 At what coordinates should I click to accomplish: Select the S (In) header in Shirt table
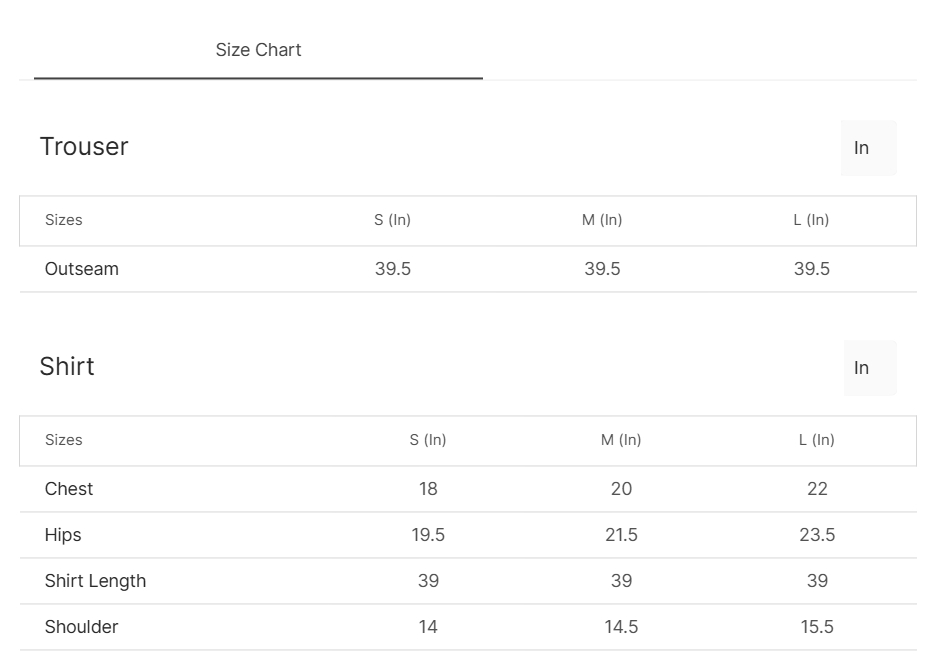pyautogui.click(x=428, y=440)
